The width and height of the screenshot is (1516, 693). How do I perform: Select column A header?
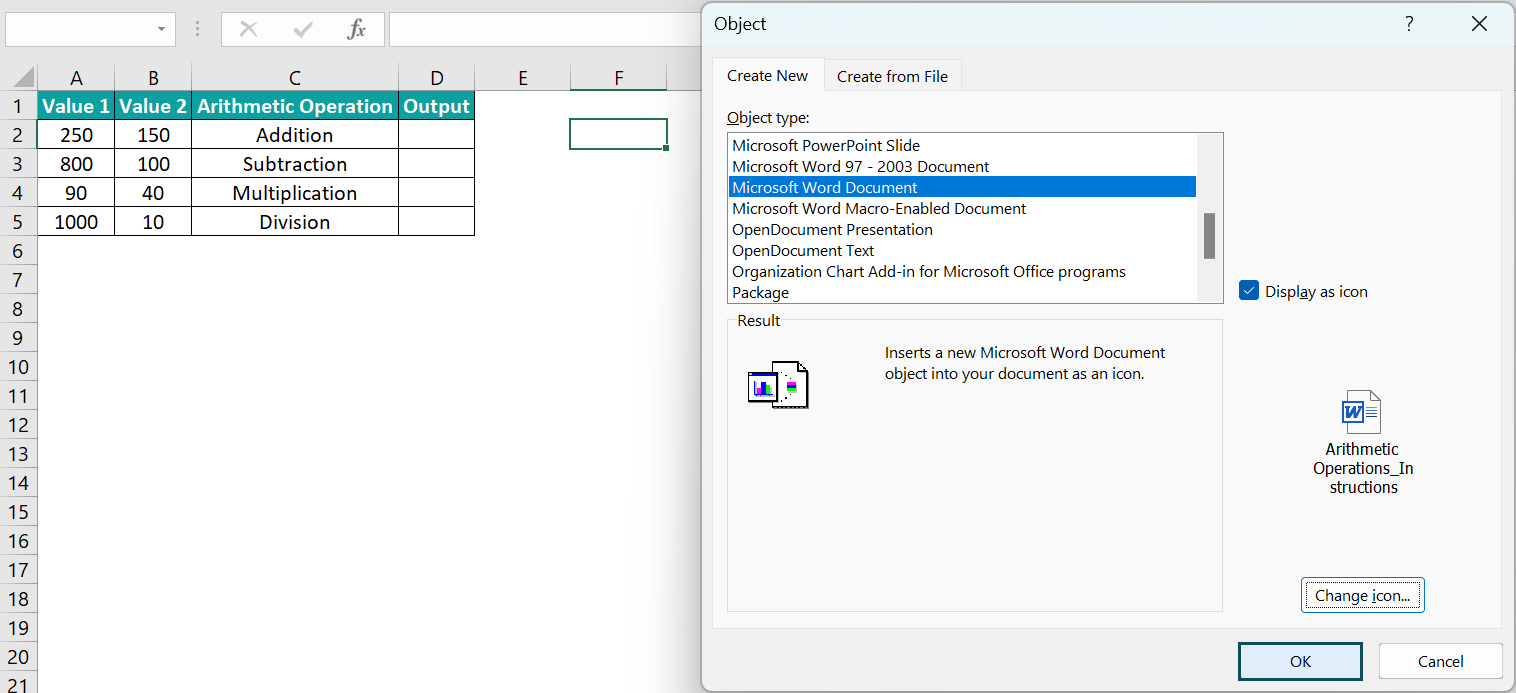coord(76,78)
